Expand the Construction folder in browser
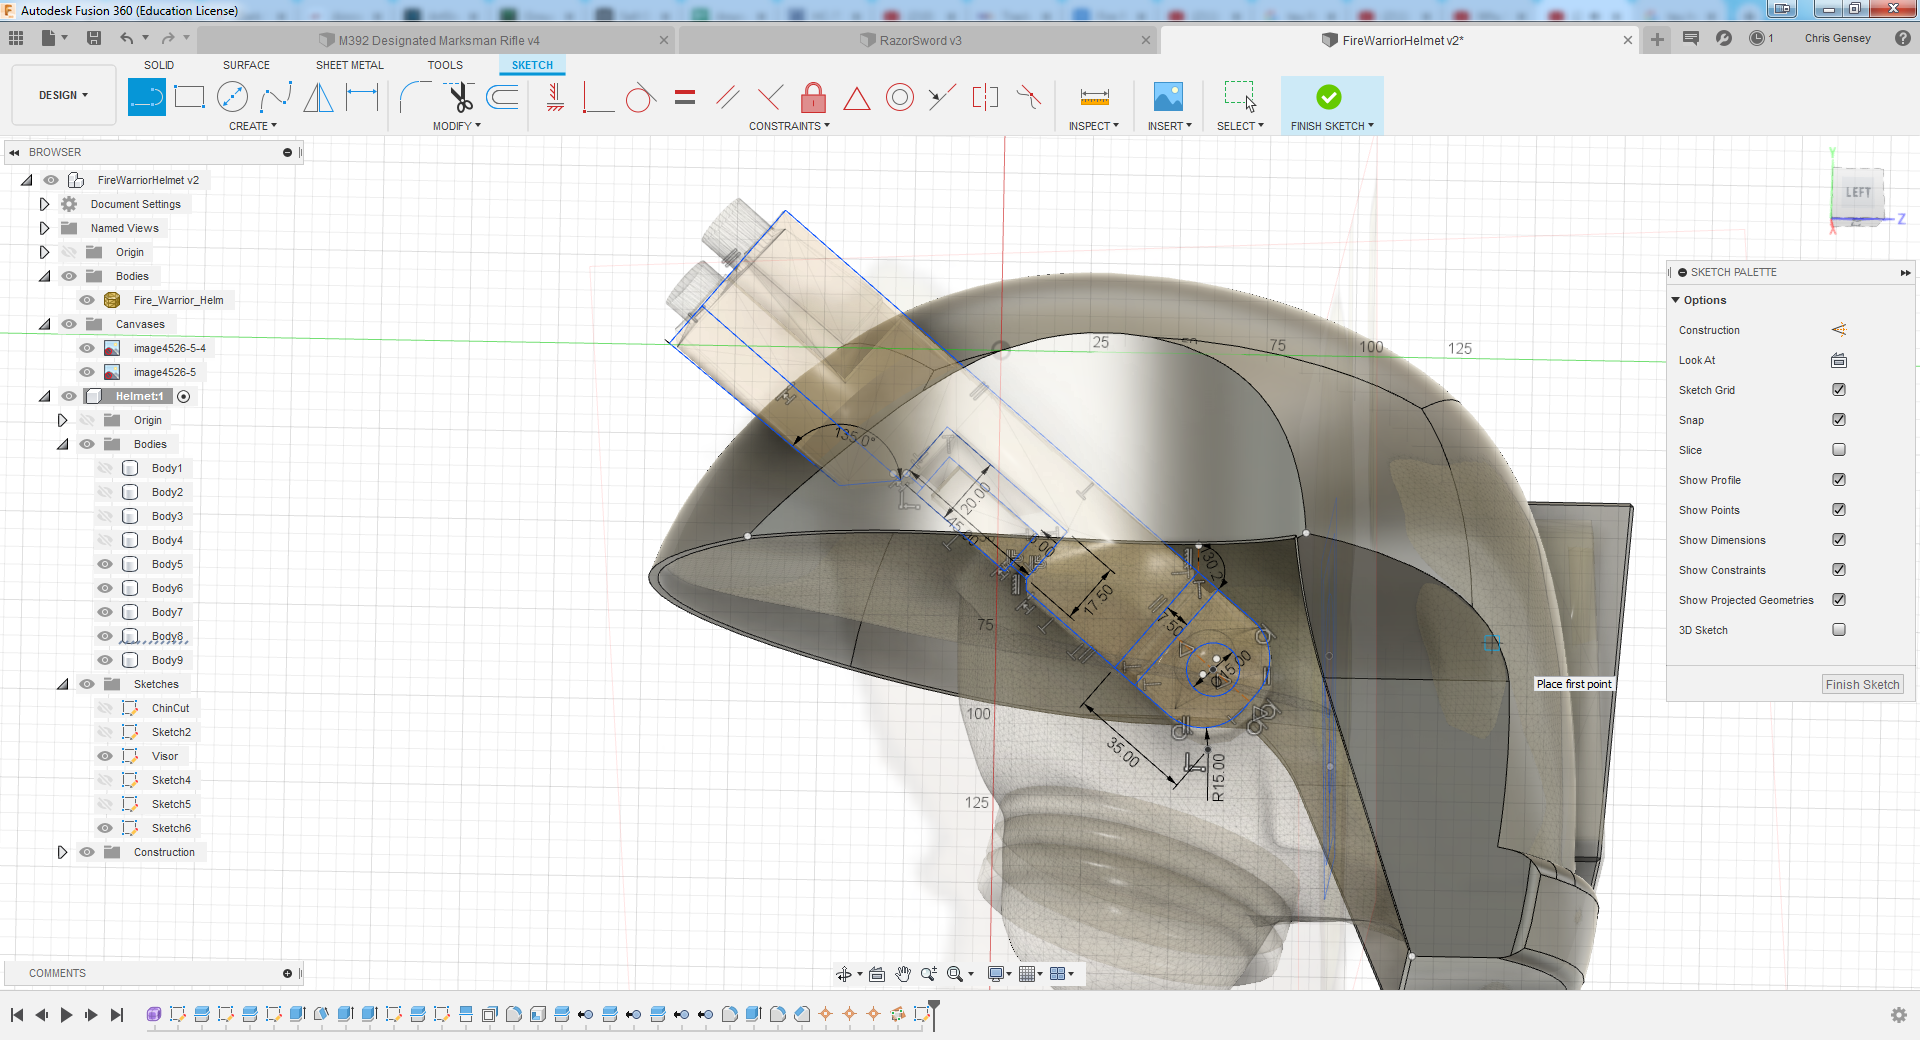 point(62,852)
